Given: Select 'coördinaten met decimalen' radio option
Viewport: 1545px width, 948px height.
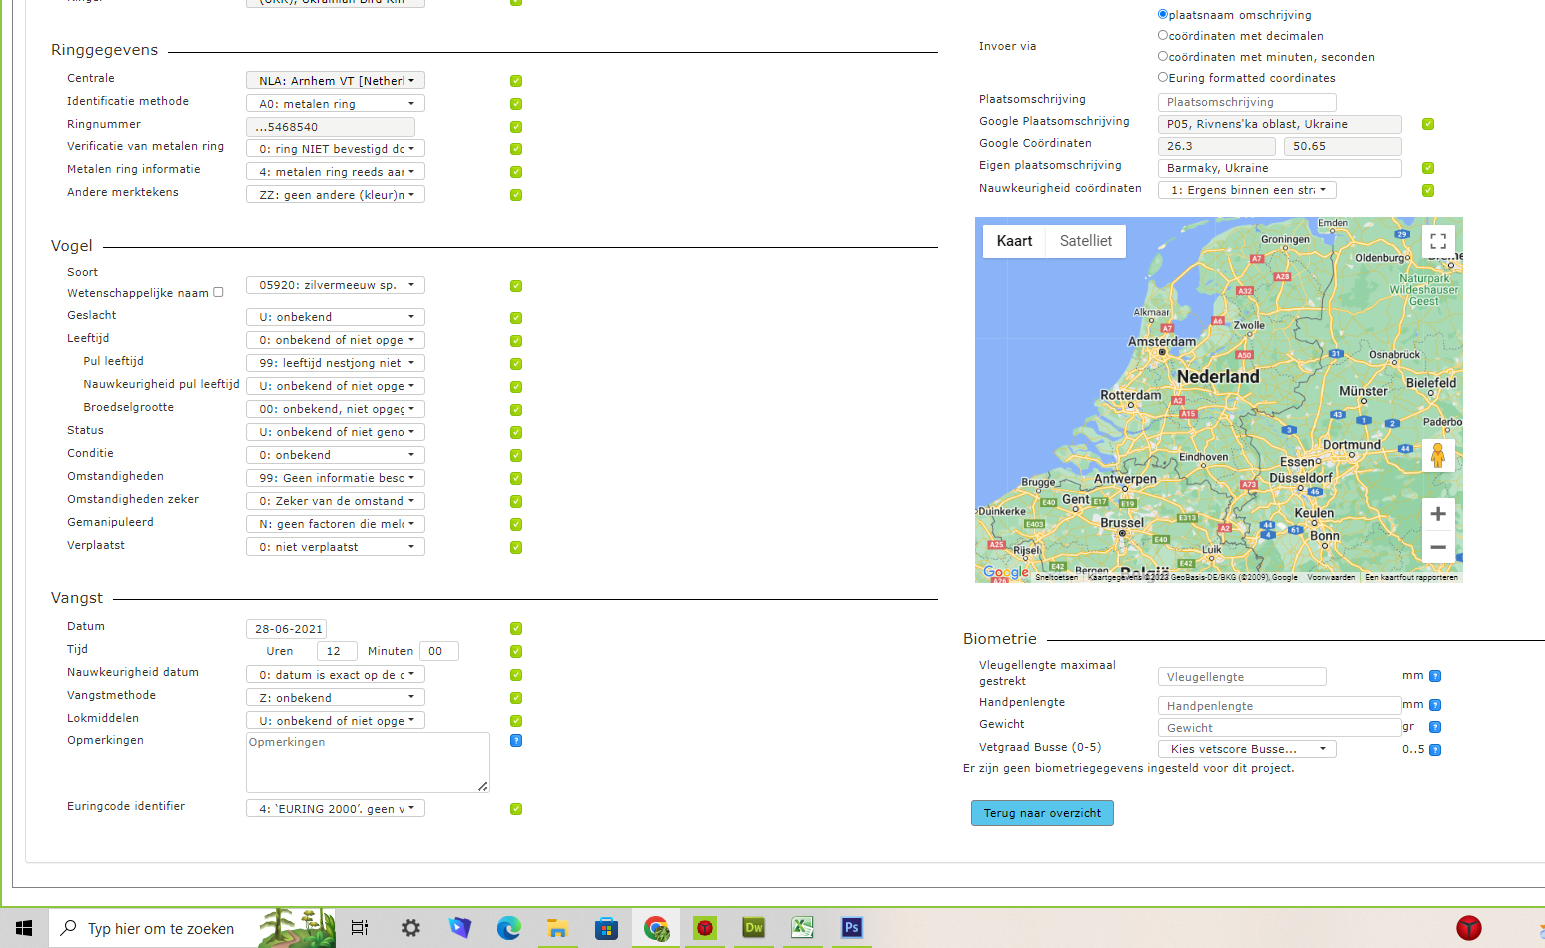Looking at the screenshot, I should point(1163,35).
